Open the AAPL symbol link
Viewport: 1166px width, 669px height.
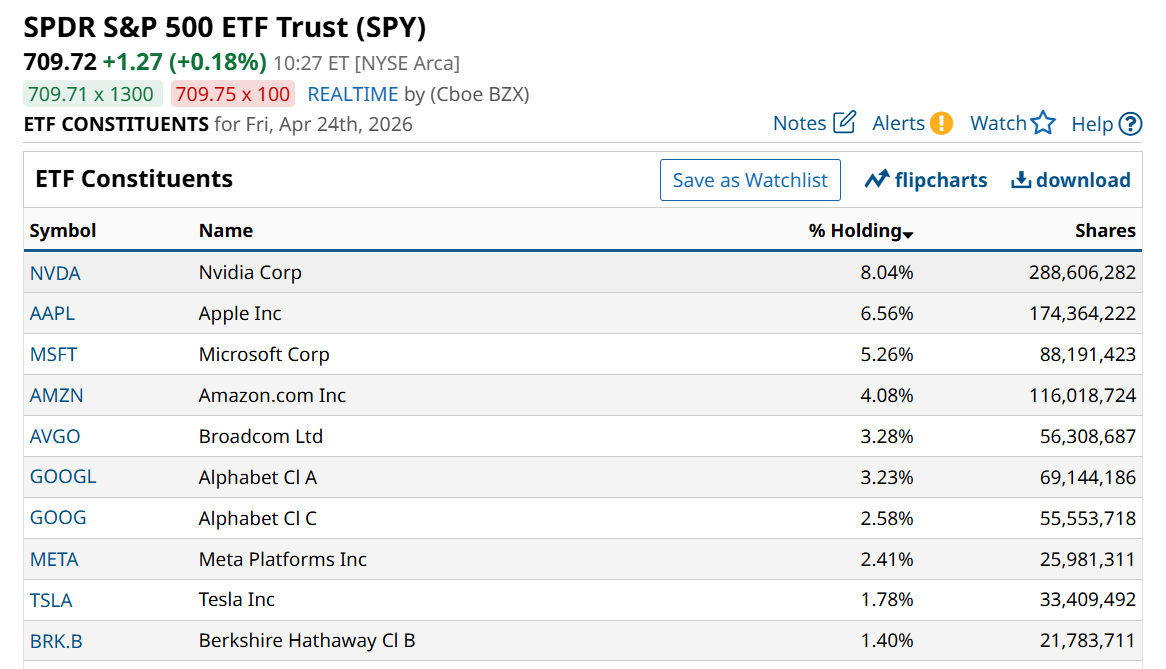[52, 314]
